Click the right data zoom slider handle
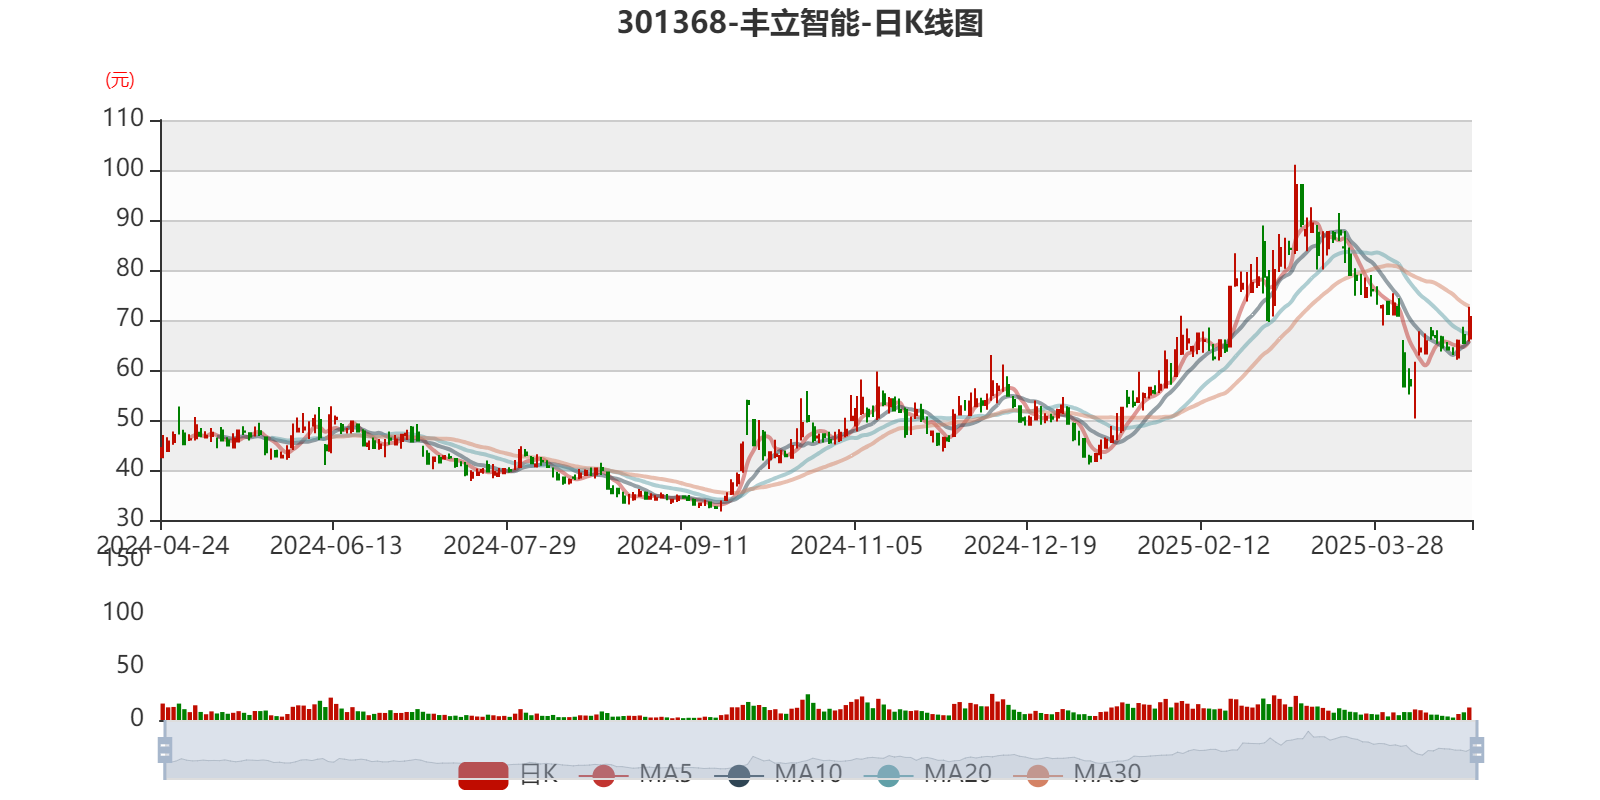 click(x=1476, y=750)
